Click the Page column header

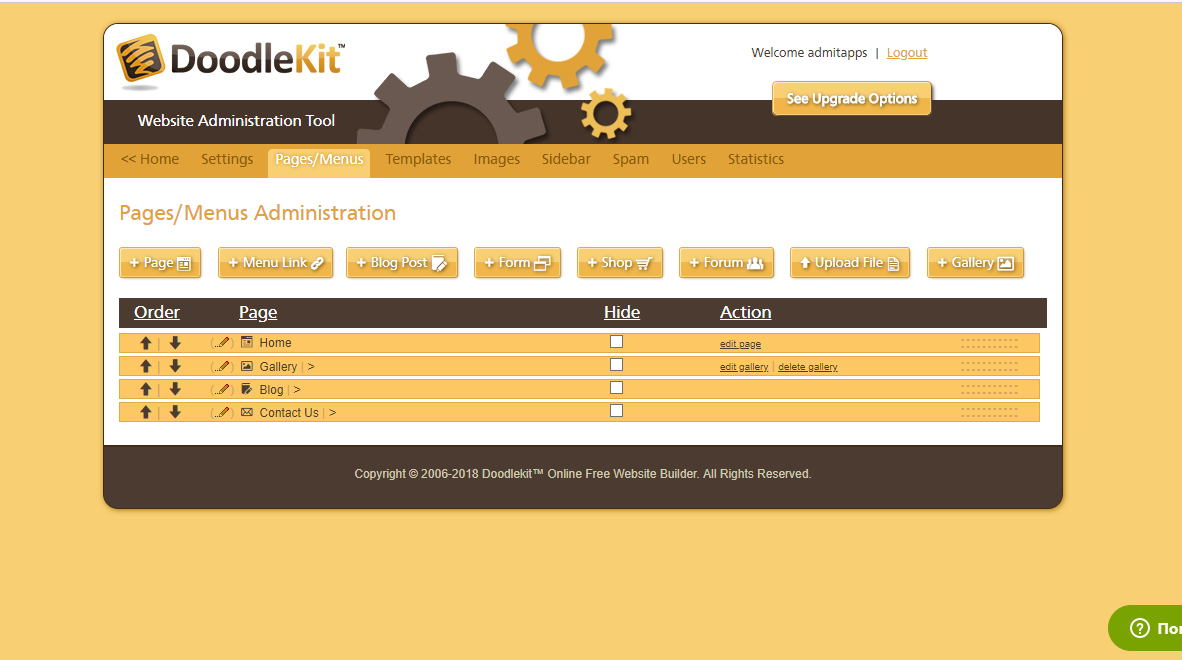(258, 312)
